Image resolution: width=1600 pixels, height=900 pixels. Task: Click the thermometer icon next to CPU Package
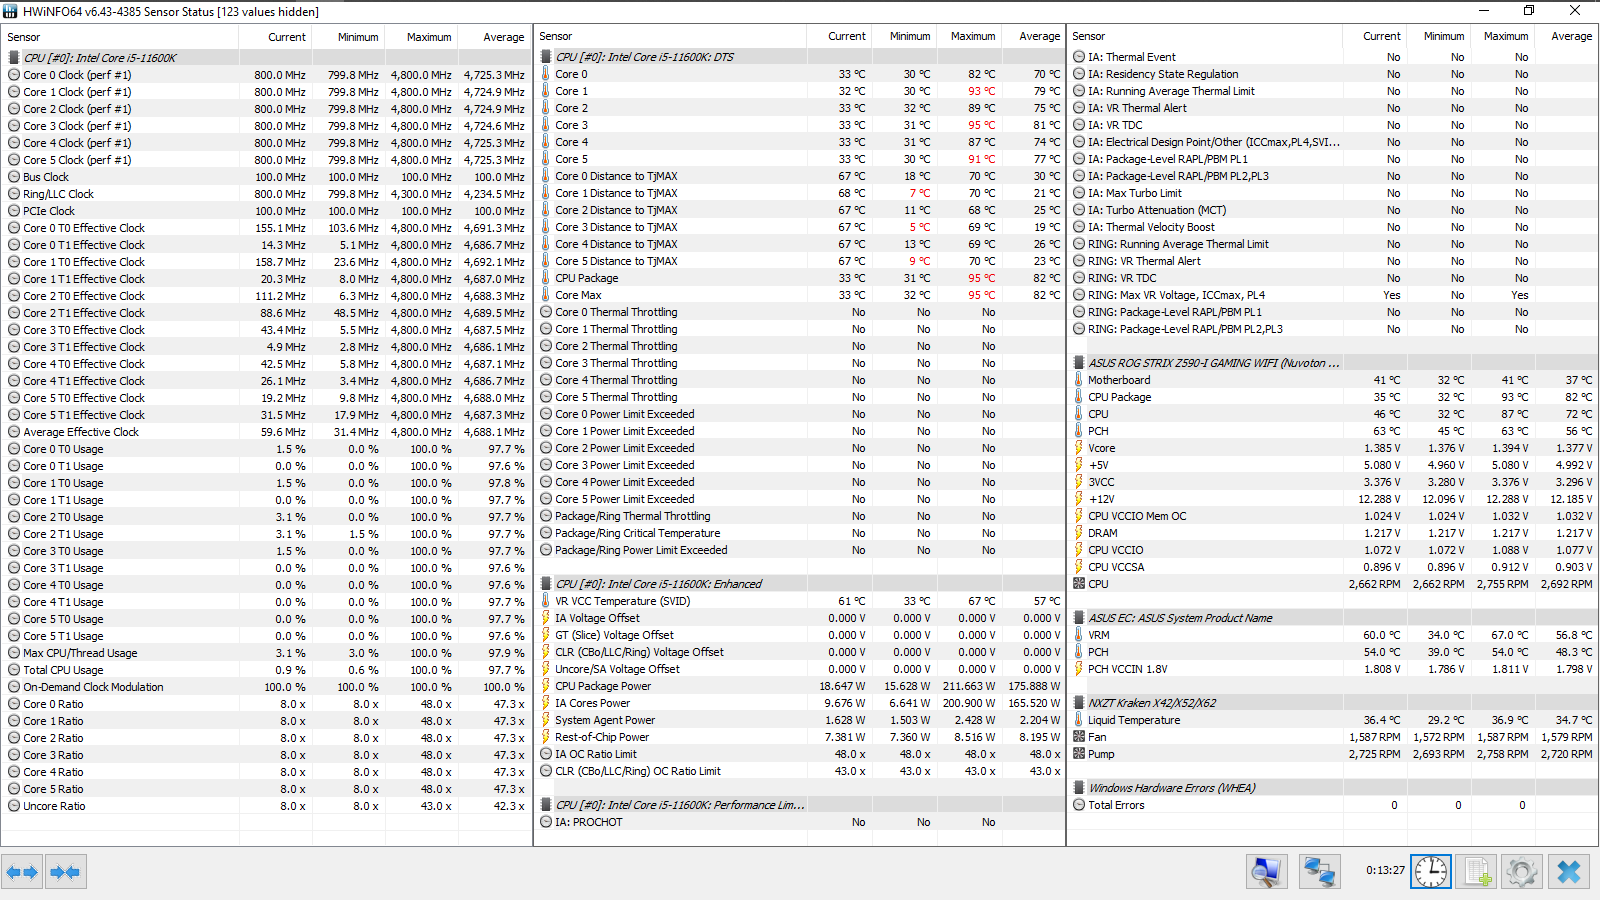click(x=546, y=278)
